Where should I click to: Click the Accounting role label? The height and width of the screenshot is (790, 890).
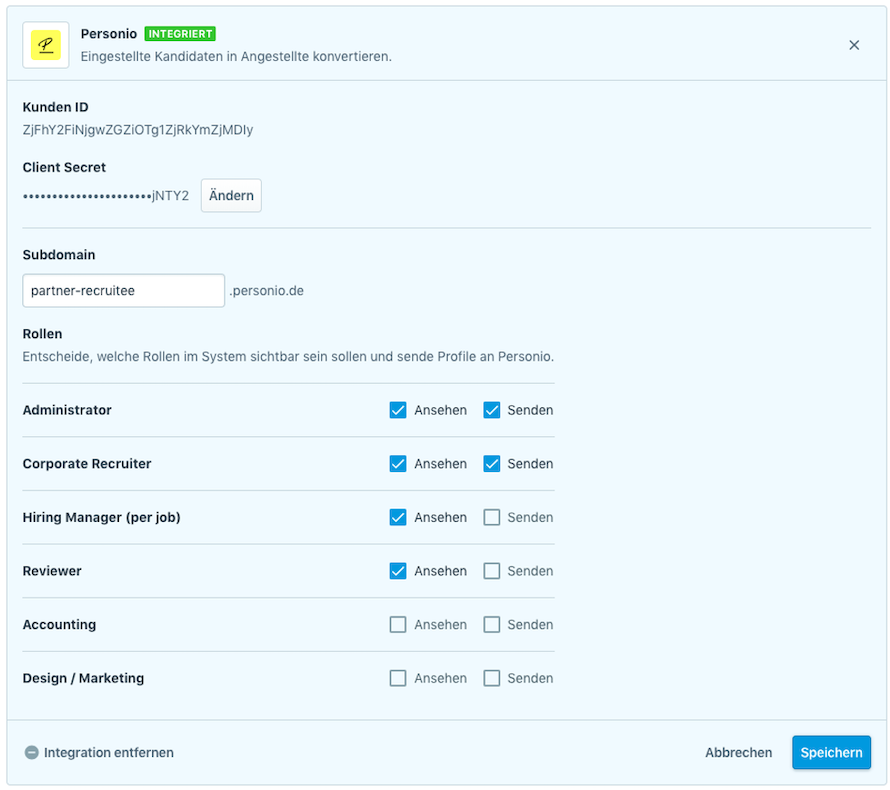(60, 624)
